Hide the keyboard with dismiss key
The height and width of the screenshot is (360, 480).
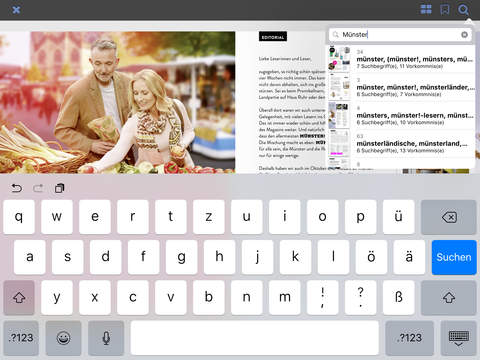pyautogui.click(x=458, y=338)
